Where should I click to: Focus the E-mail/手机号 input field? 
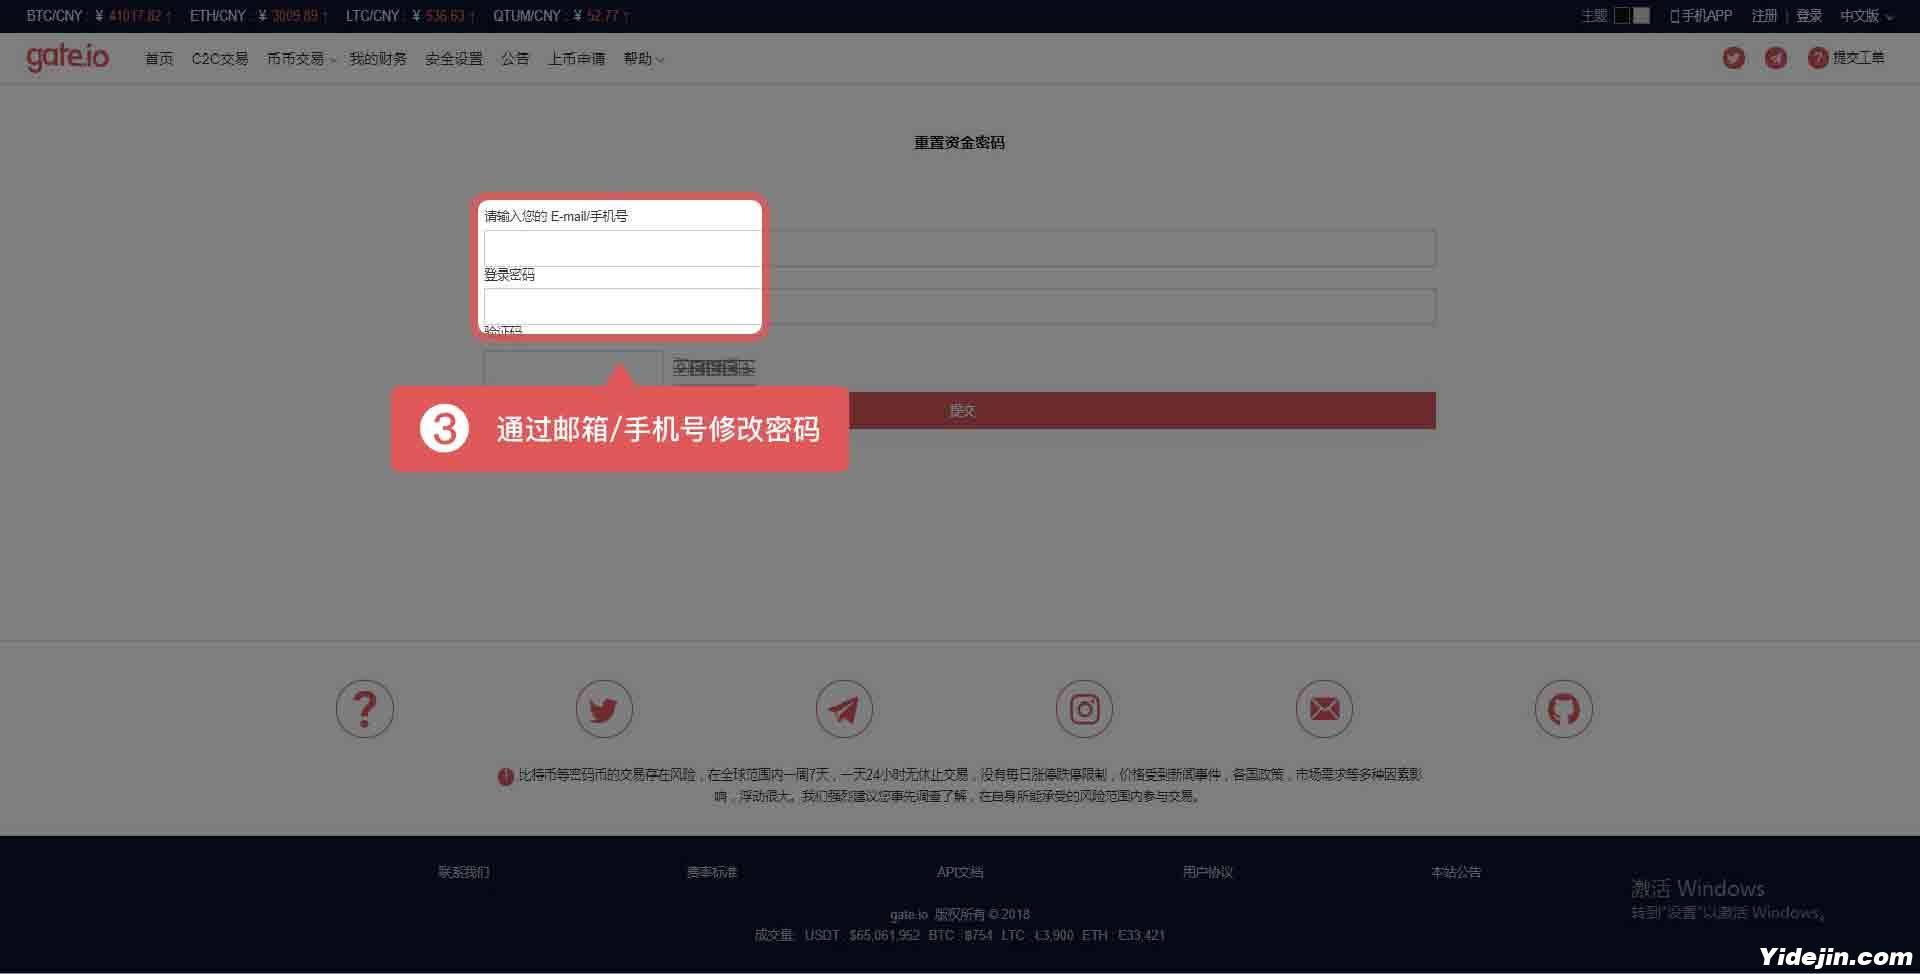tap(958, 248)
